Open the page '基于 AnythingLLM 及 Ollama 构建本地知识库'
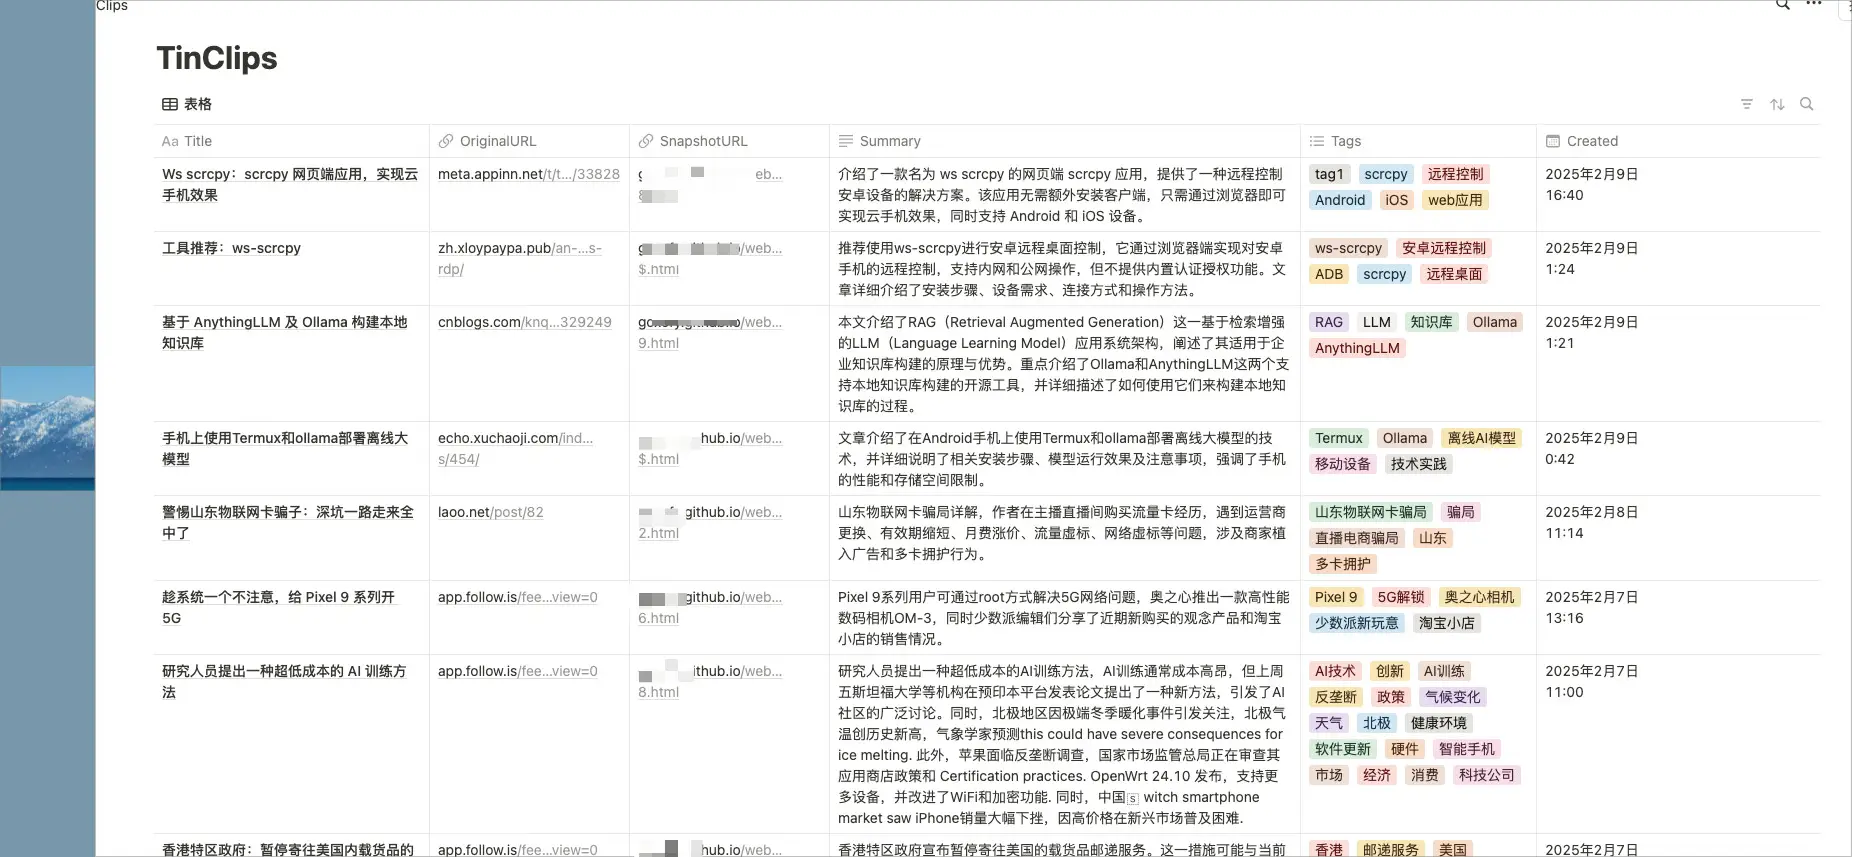 [285, 332]
